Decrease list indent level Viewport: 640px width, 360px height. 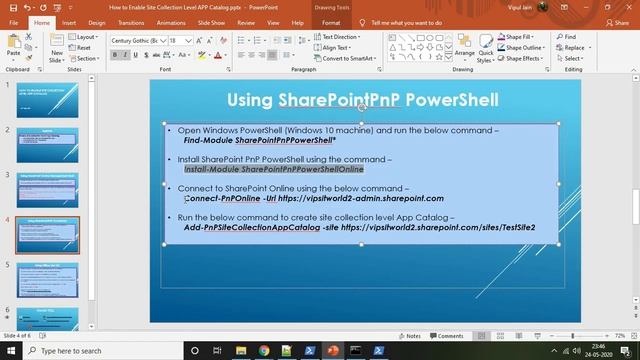point(277,40)
